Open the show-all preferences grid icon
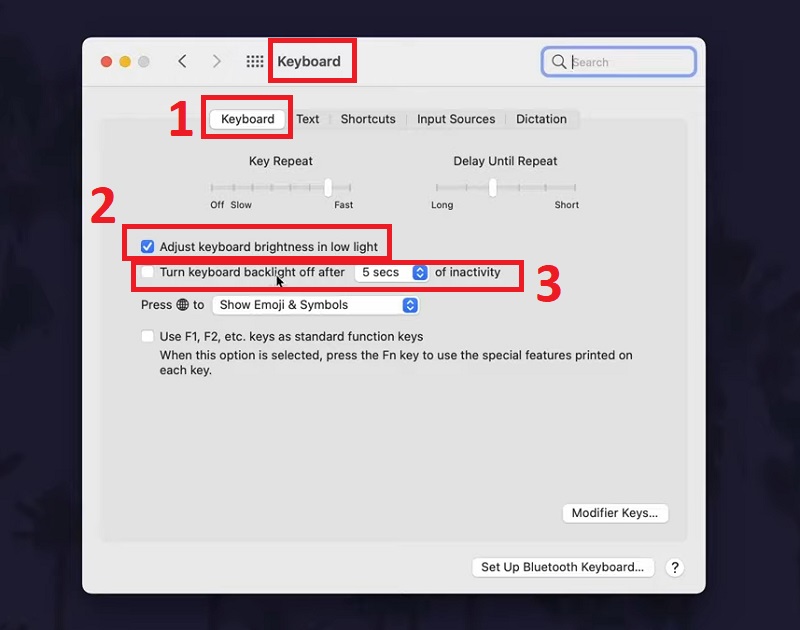This screenshot has height=630, width=800. 255,61
